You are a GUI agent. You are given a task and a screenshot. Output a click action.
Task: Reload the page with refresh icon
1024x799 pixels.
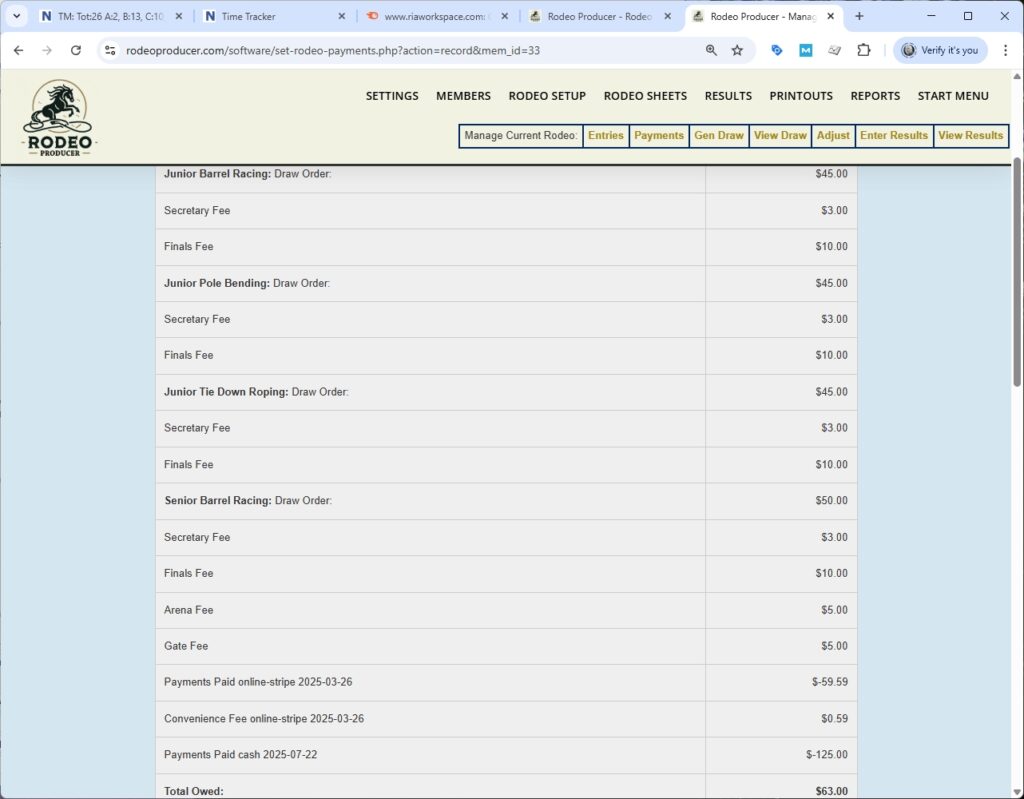coord(76,50)
